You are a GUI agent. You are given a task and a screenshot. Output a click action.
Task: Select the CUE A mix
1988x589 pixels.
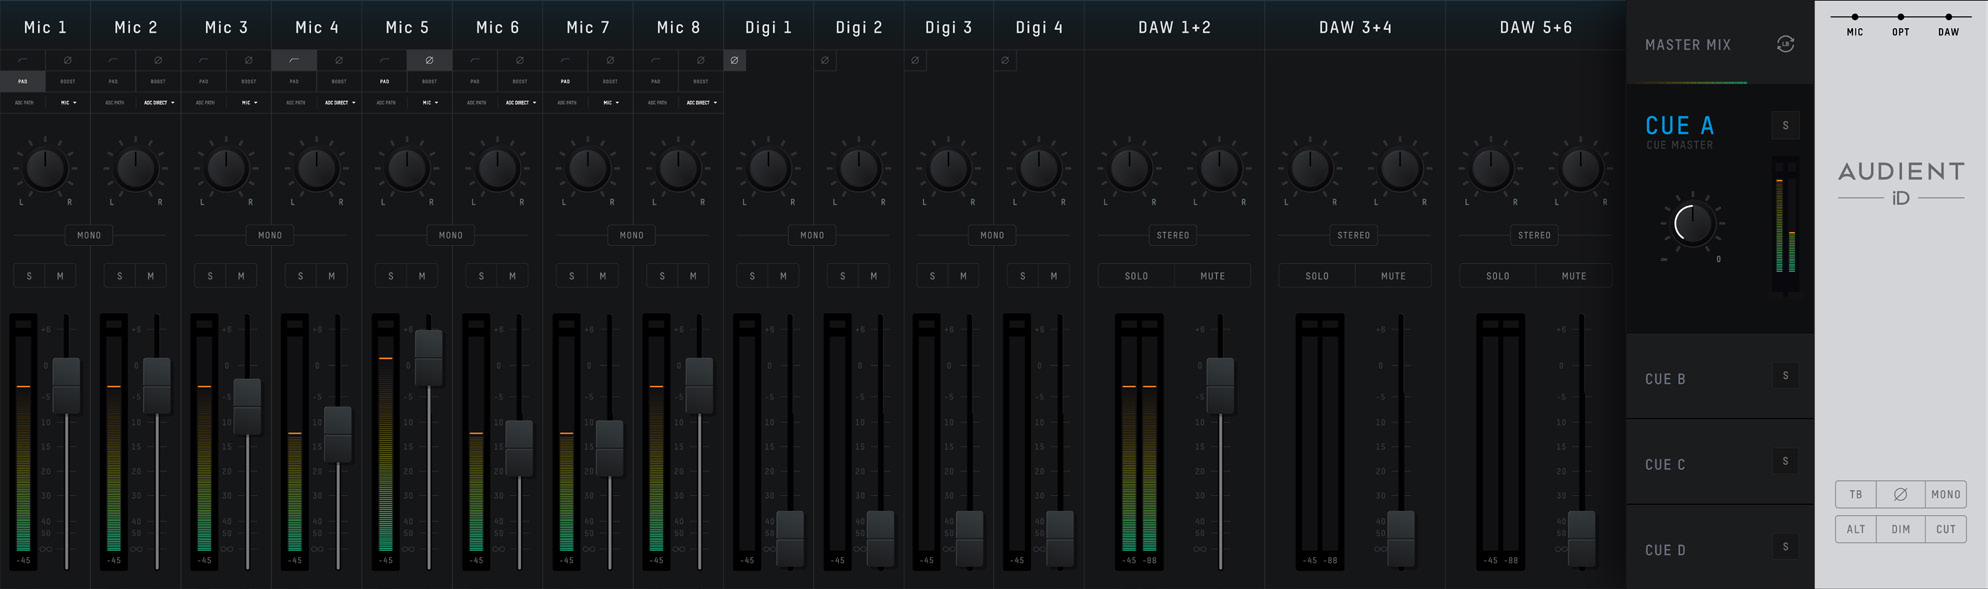tap(1680, 125)
